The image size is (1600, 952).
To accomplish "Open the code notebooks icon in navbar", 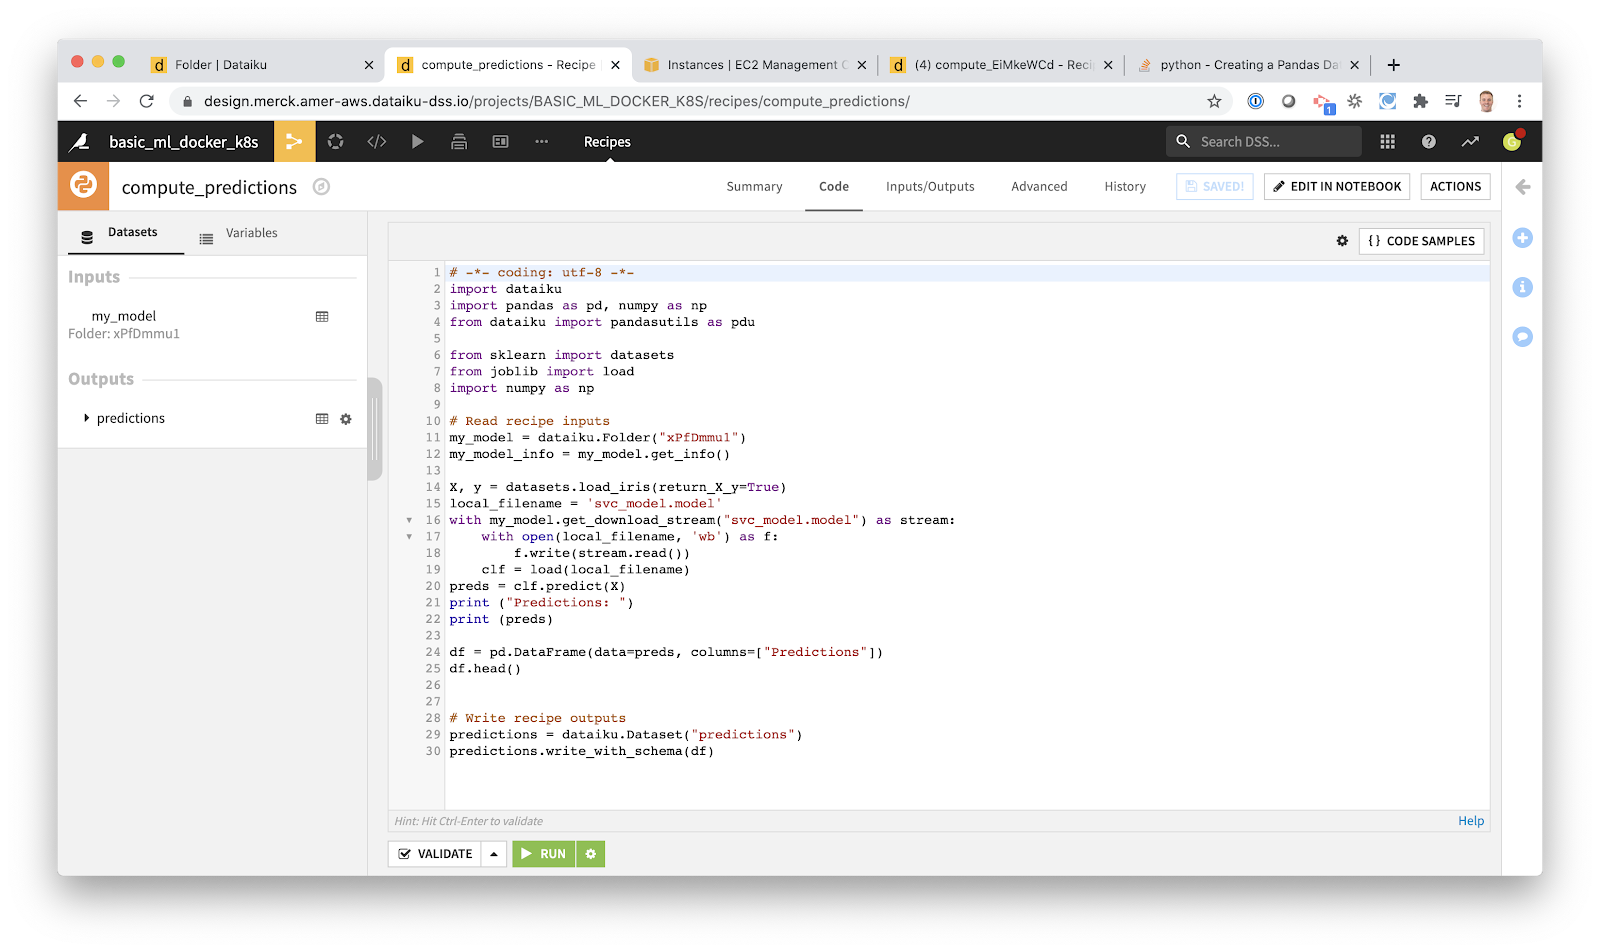I will pyautogui.click(x=377, y=142).
